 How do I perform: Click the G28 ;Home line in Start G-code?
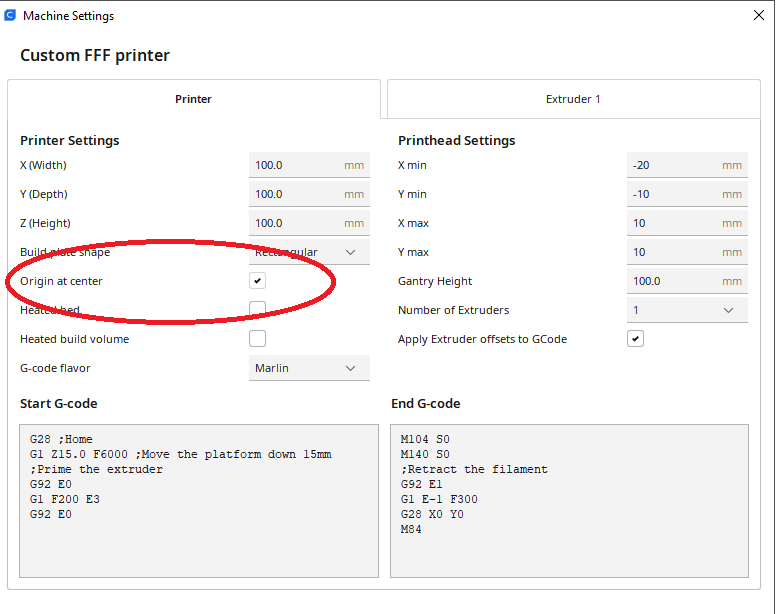pos(61,439)
